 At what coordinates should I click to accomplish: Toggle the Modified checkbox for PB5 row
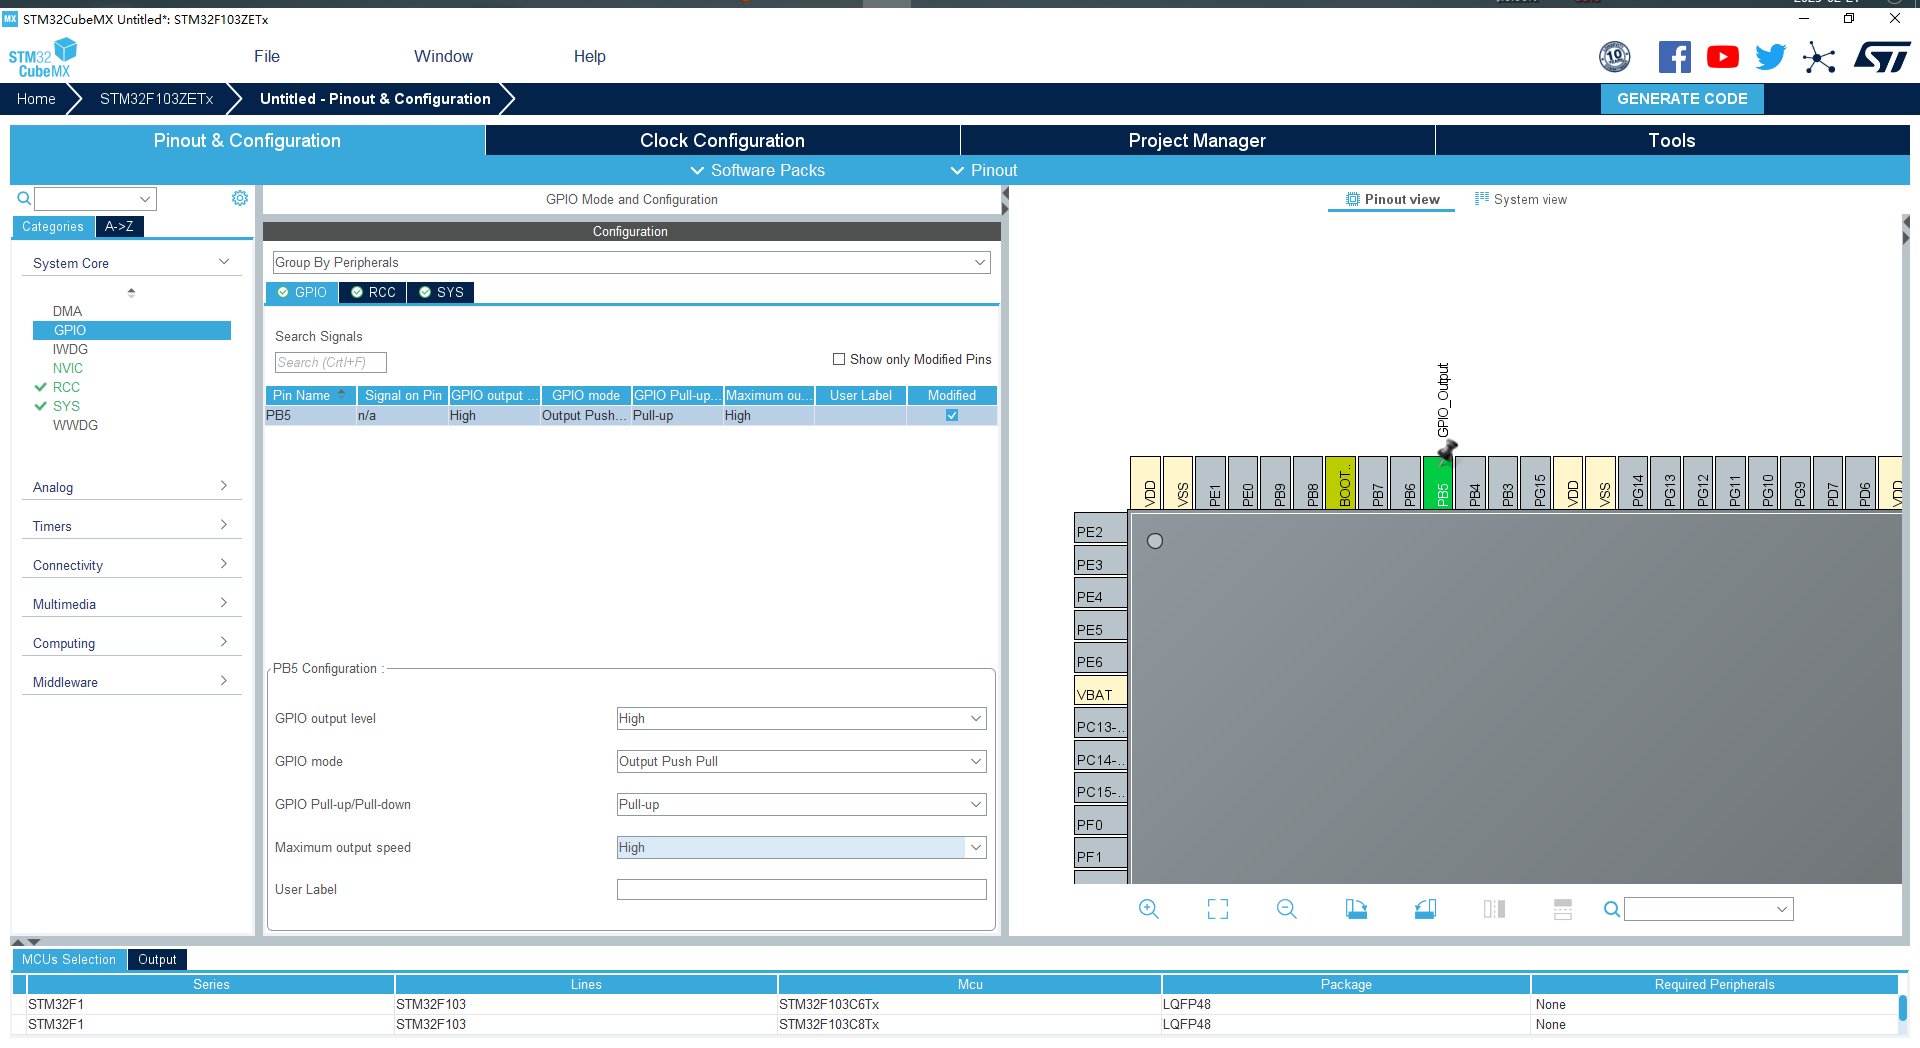(x=952, y=415)
